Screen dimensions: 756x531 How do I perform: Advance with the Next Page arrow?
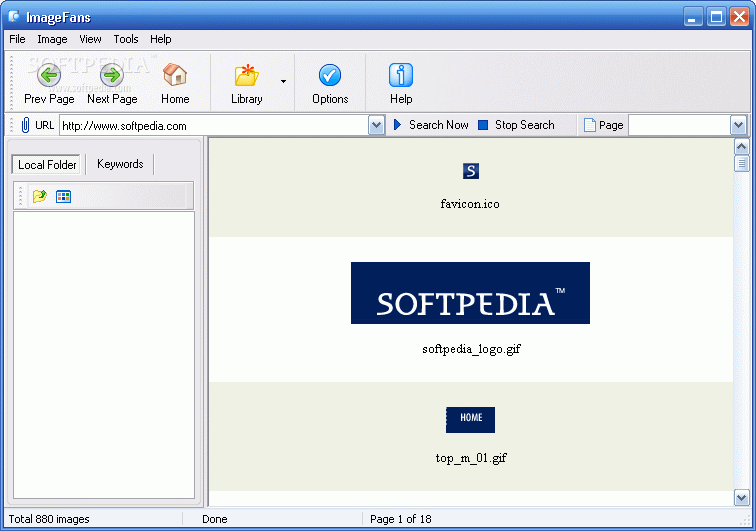pos(112,83)
